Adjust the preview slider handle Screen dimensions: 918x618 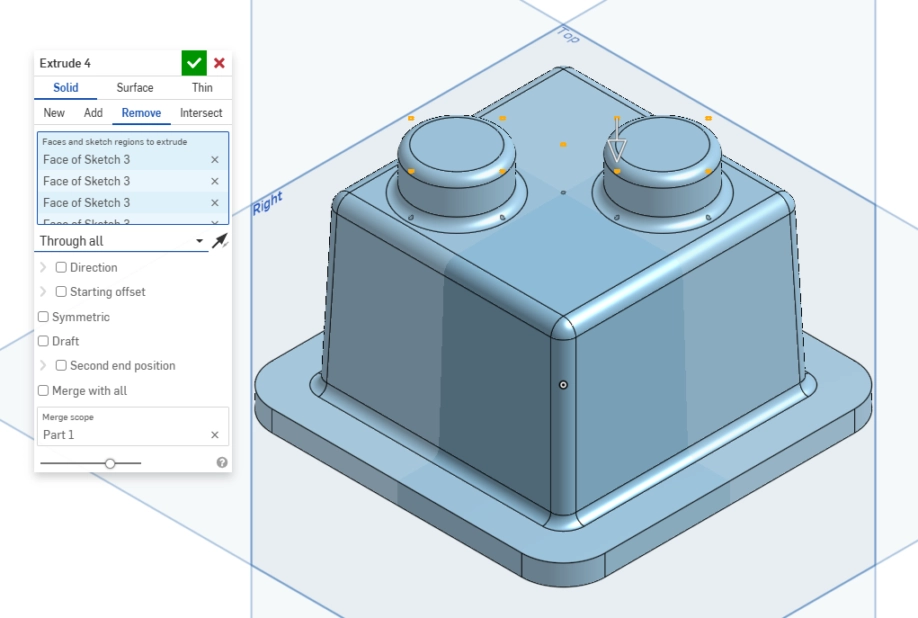[110, 463]
